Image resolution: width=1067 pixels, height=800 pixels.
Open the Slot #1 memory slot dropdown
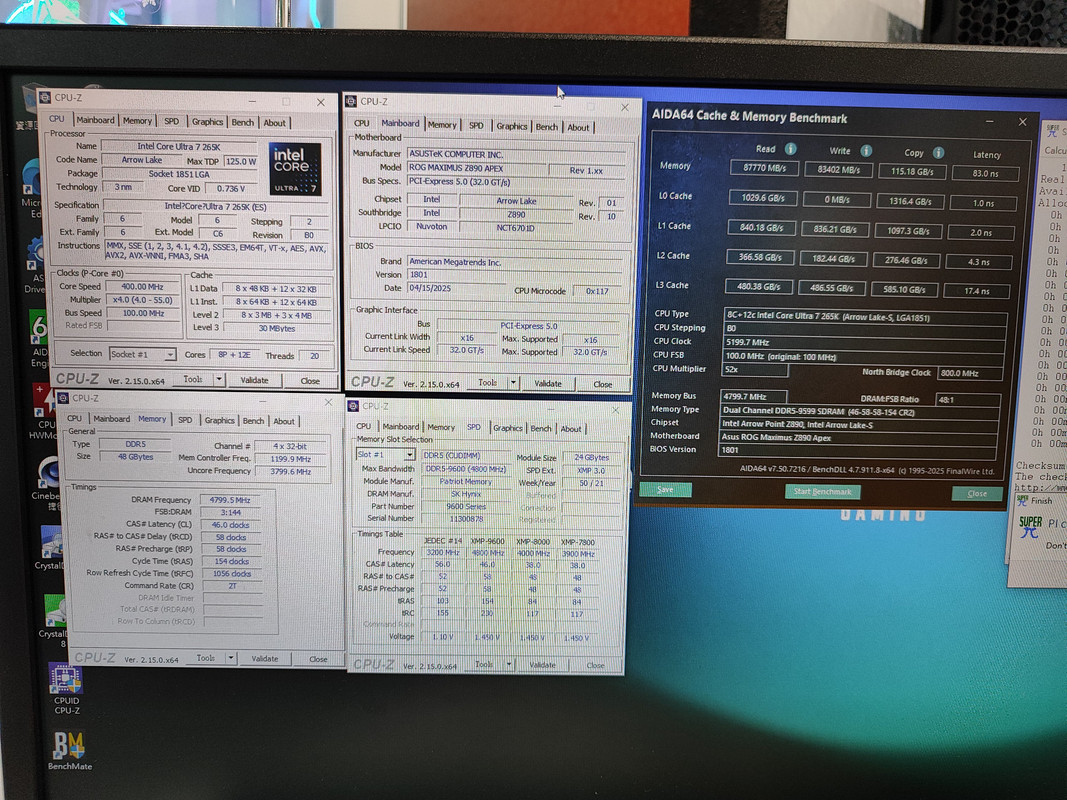[x=385, y=454]
